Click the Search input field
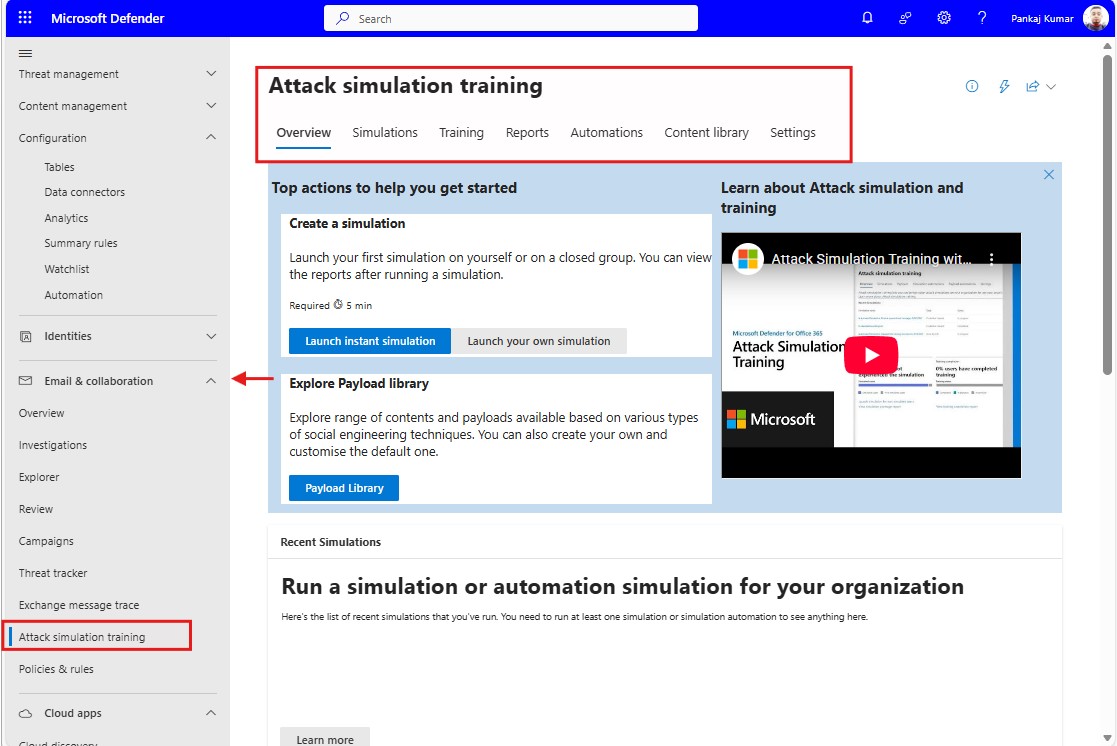The image size is (1117, 746). coord(510,17)
